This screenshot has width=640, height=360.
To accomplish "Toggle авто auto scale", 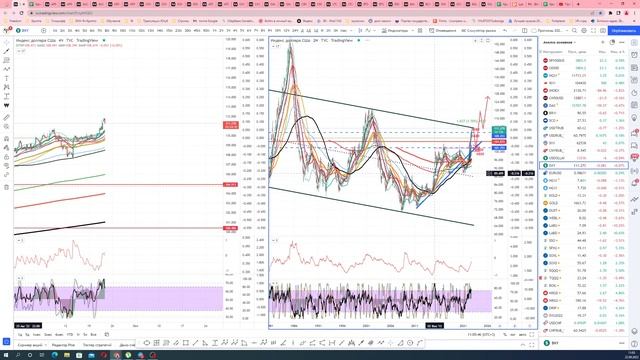I will coord(522,335).
